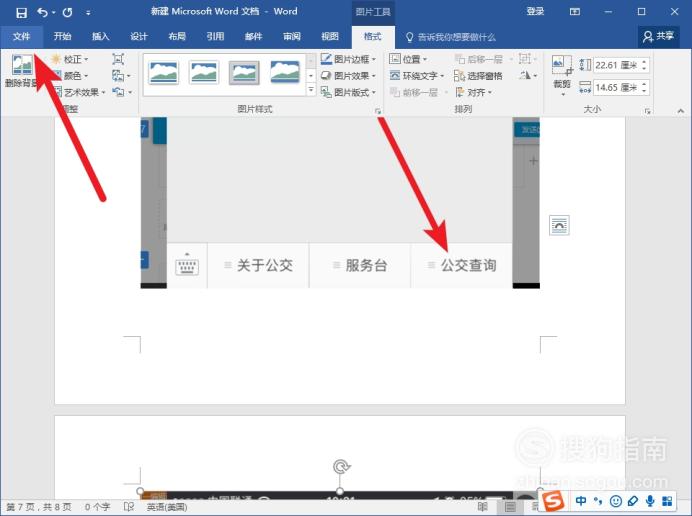Switch to the 引用 (References) tab

tap(215, 36)
